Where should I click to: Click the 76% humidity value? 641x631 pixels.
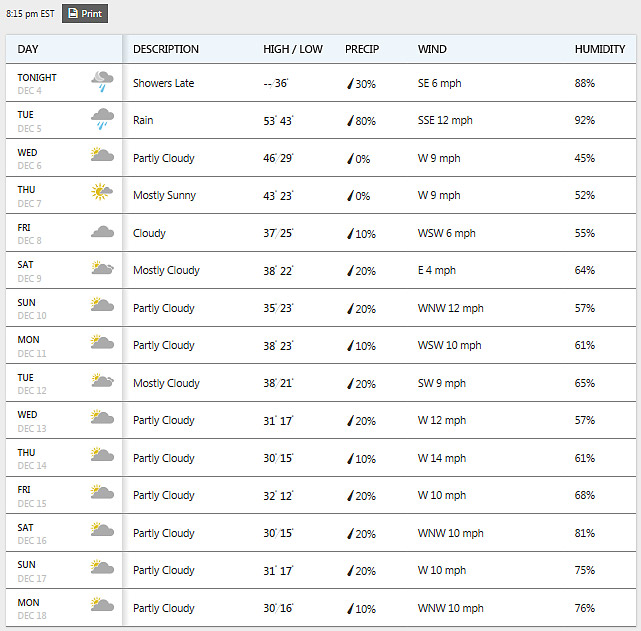coord(585,608)
